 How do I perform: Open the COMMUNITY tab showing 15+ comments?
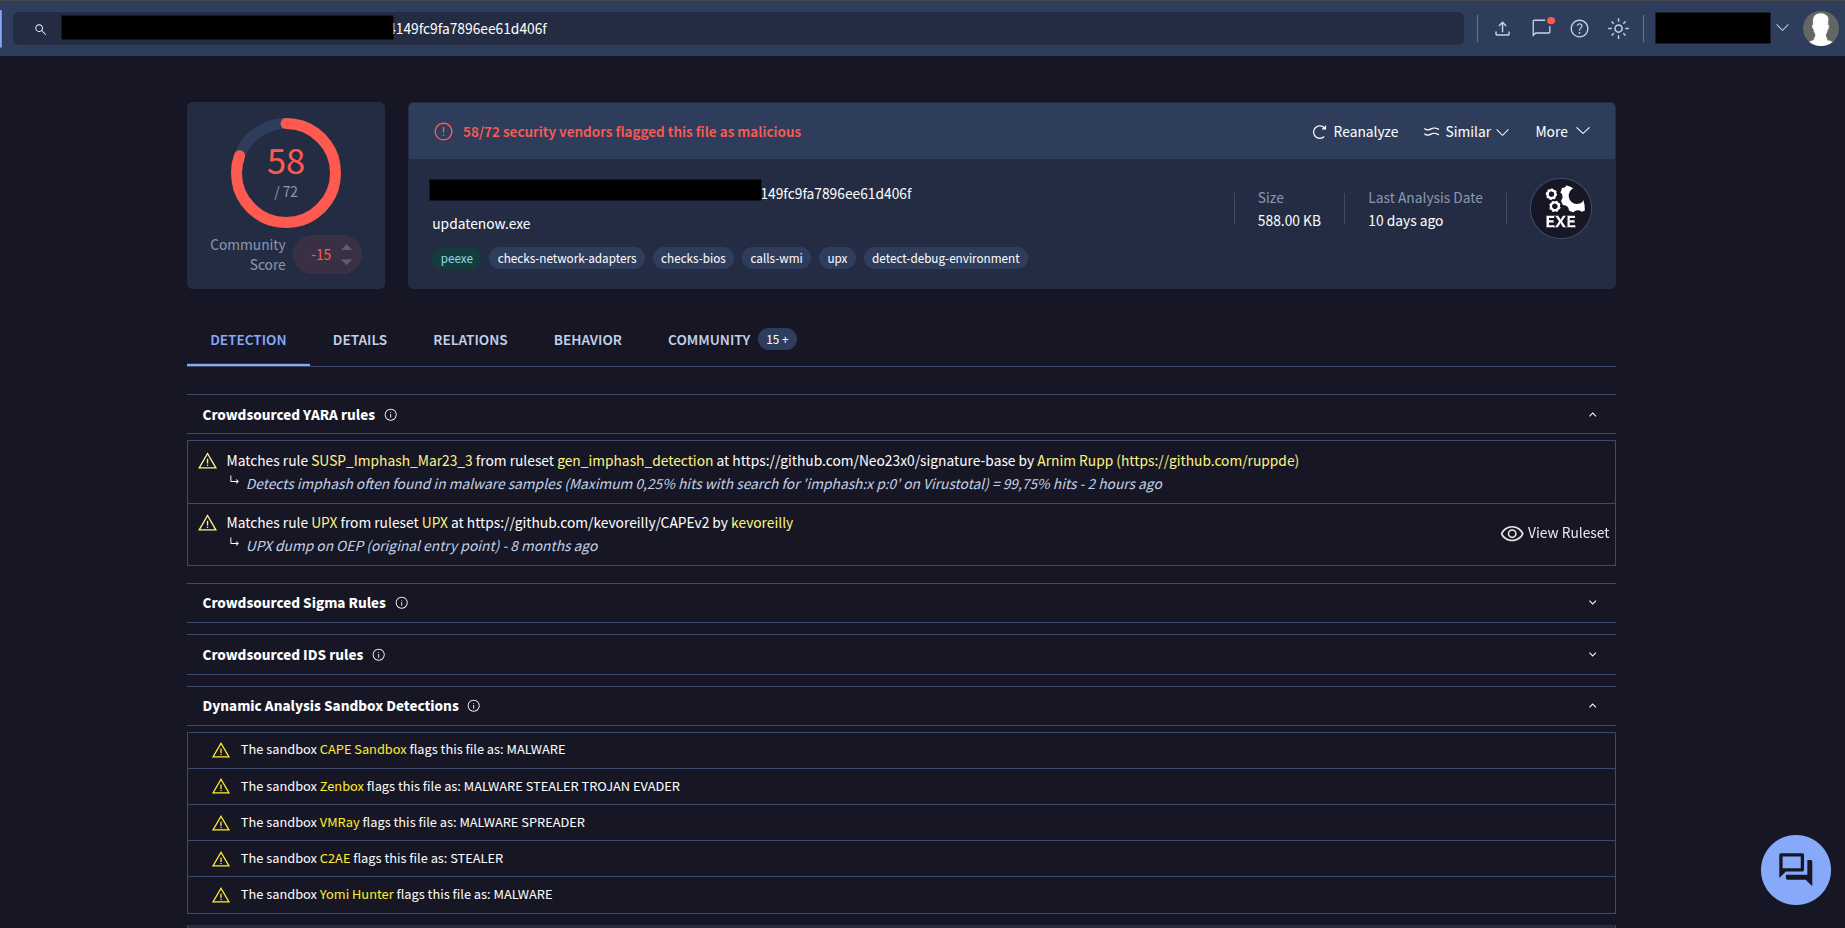click(709, 340)
